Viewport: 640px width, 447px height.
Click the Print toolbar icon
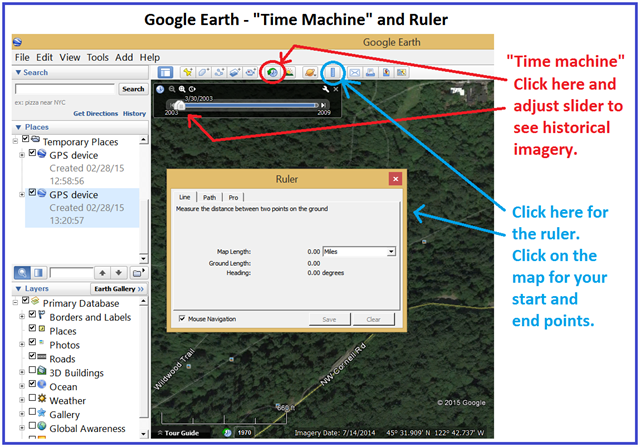[371, 73]
